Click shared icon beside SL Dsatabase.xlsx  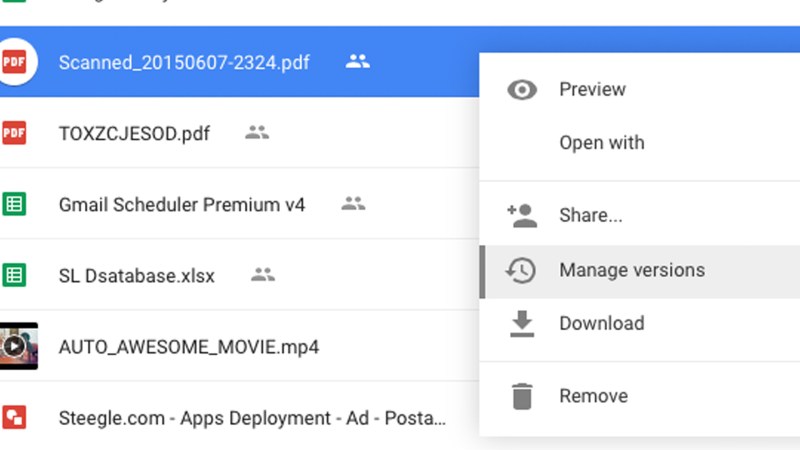pos(262,274)
